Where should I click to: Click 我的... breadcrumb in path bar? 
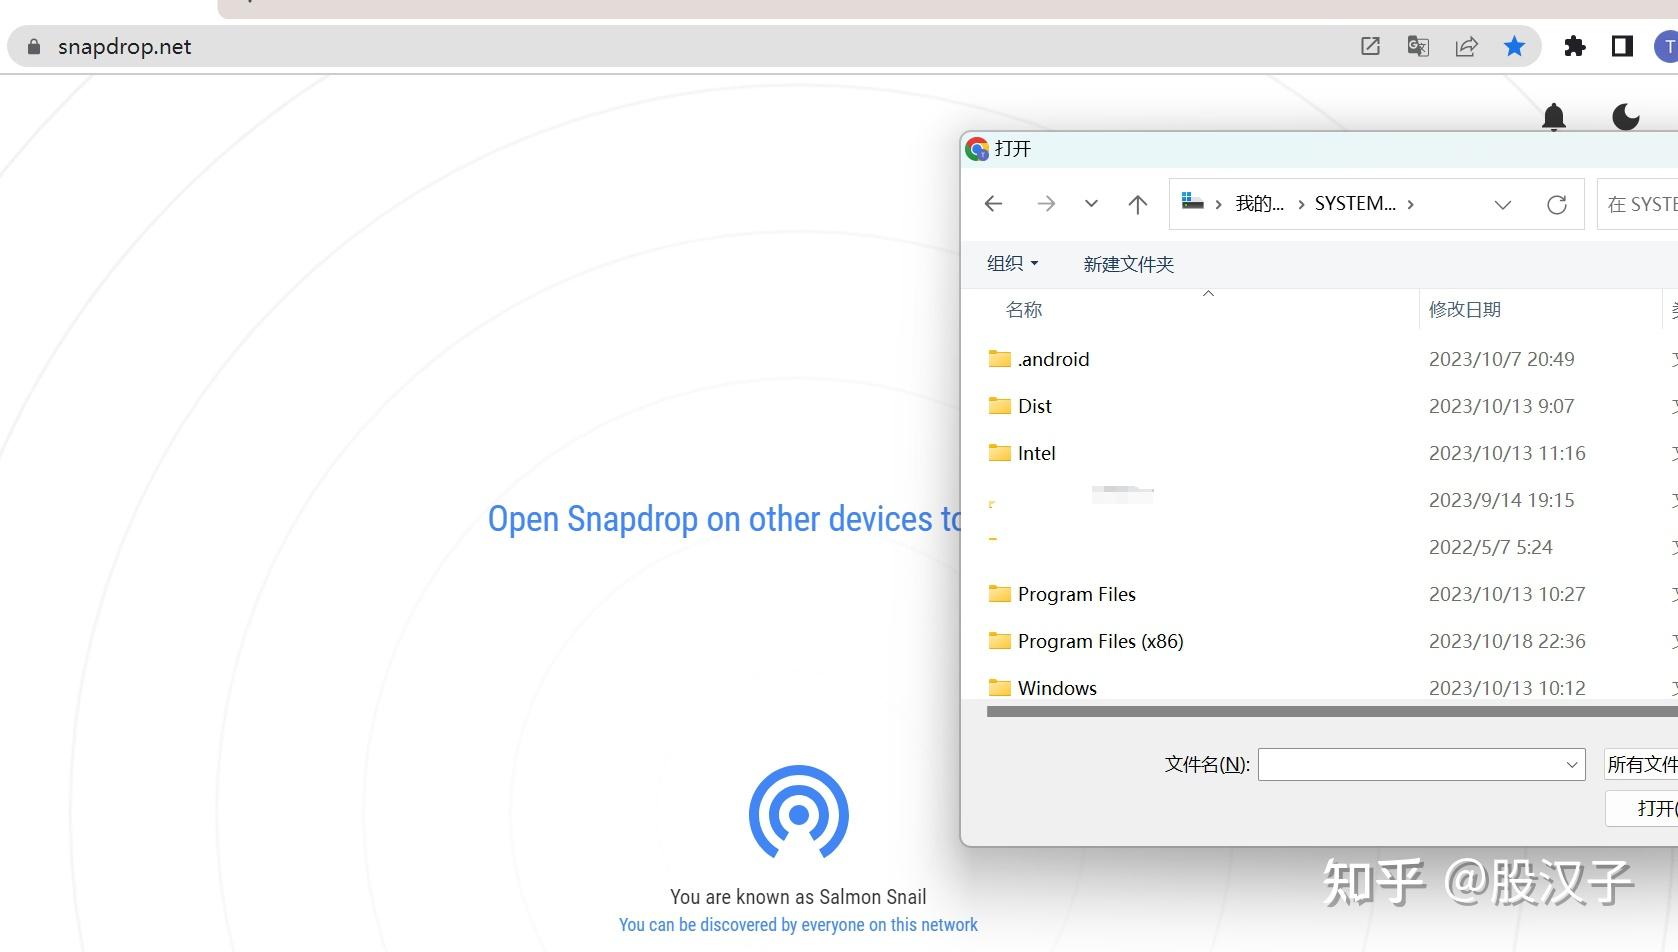coord(1259,204)
